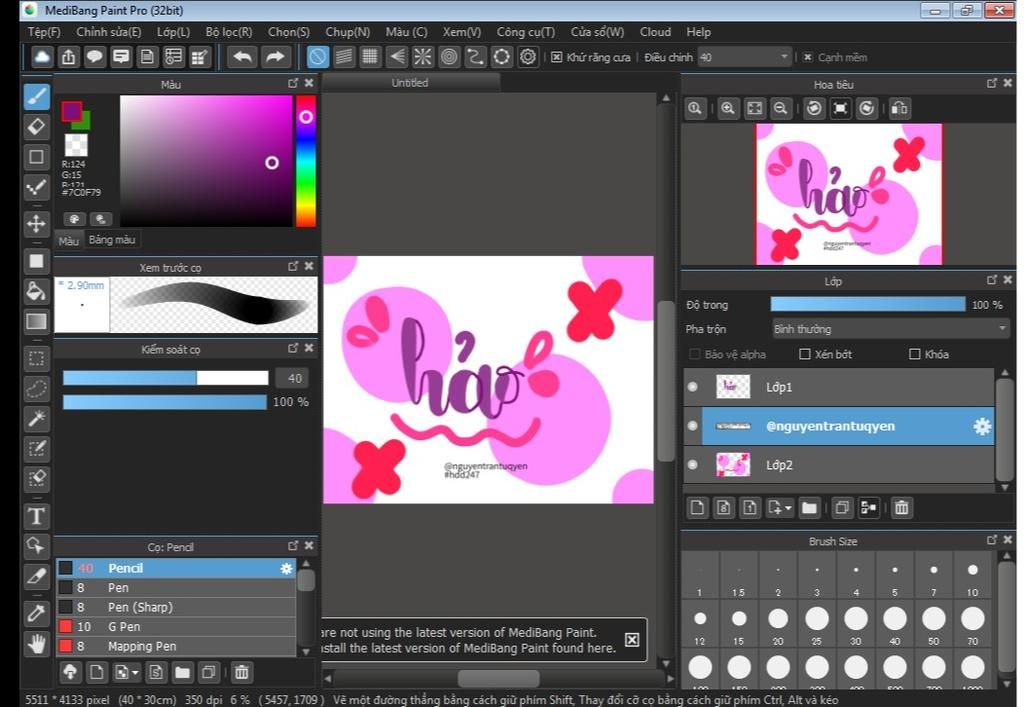Select the Bucket fill tool

click(37, 291)
